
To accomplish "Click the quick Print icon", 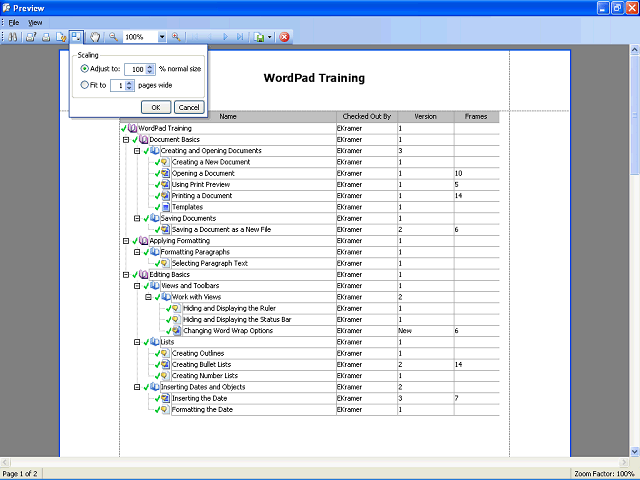I will coord(46,37).
